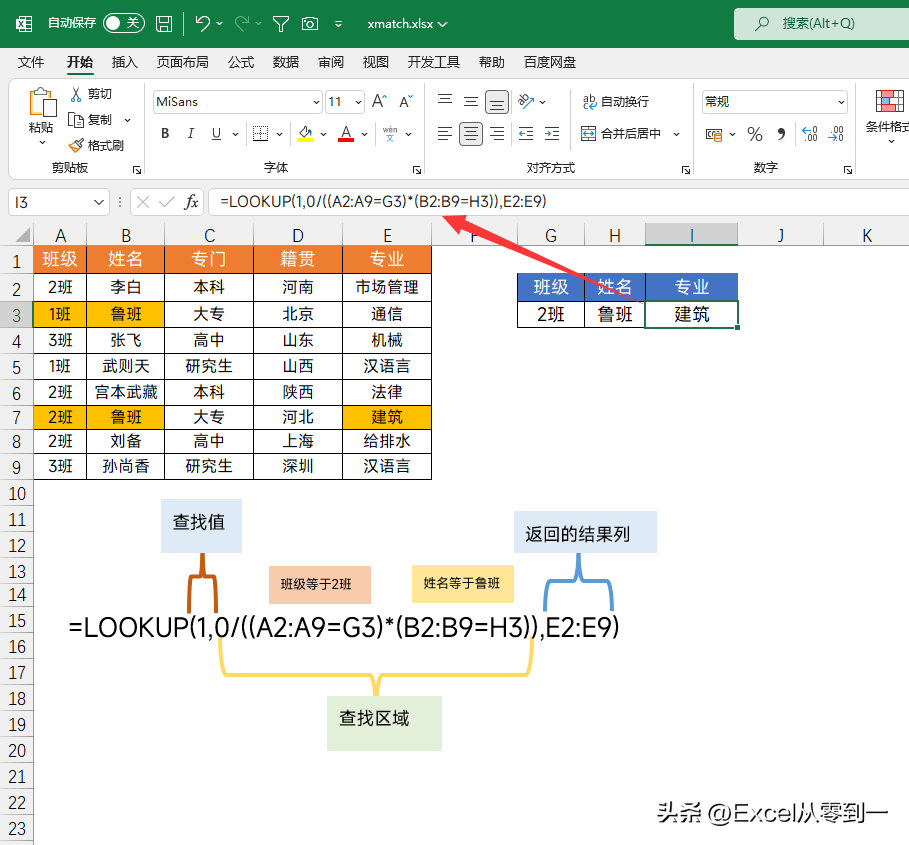
Task: Click the Undo arrow icon
Action: 202,24
